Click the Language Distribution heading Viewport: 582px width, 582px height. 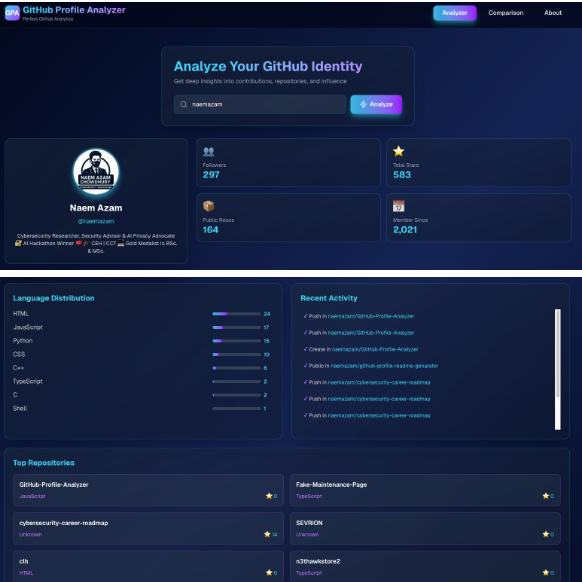(53, 298)
